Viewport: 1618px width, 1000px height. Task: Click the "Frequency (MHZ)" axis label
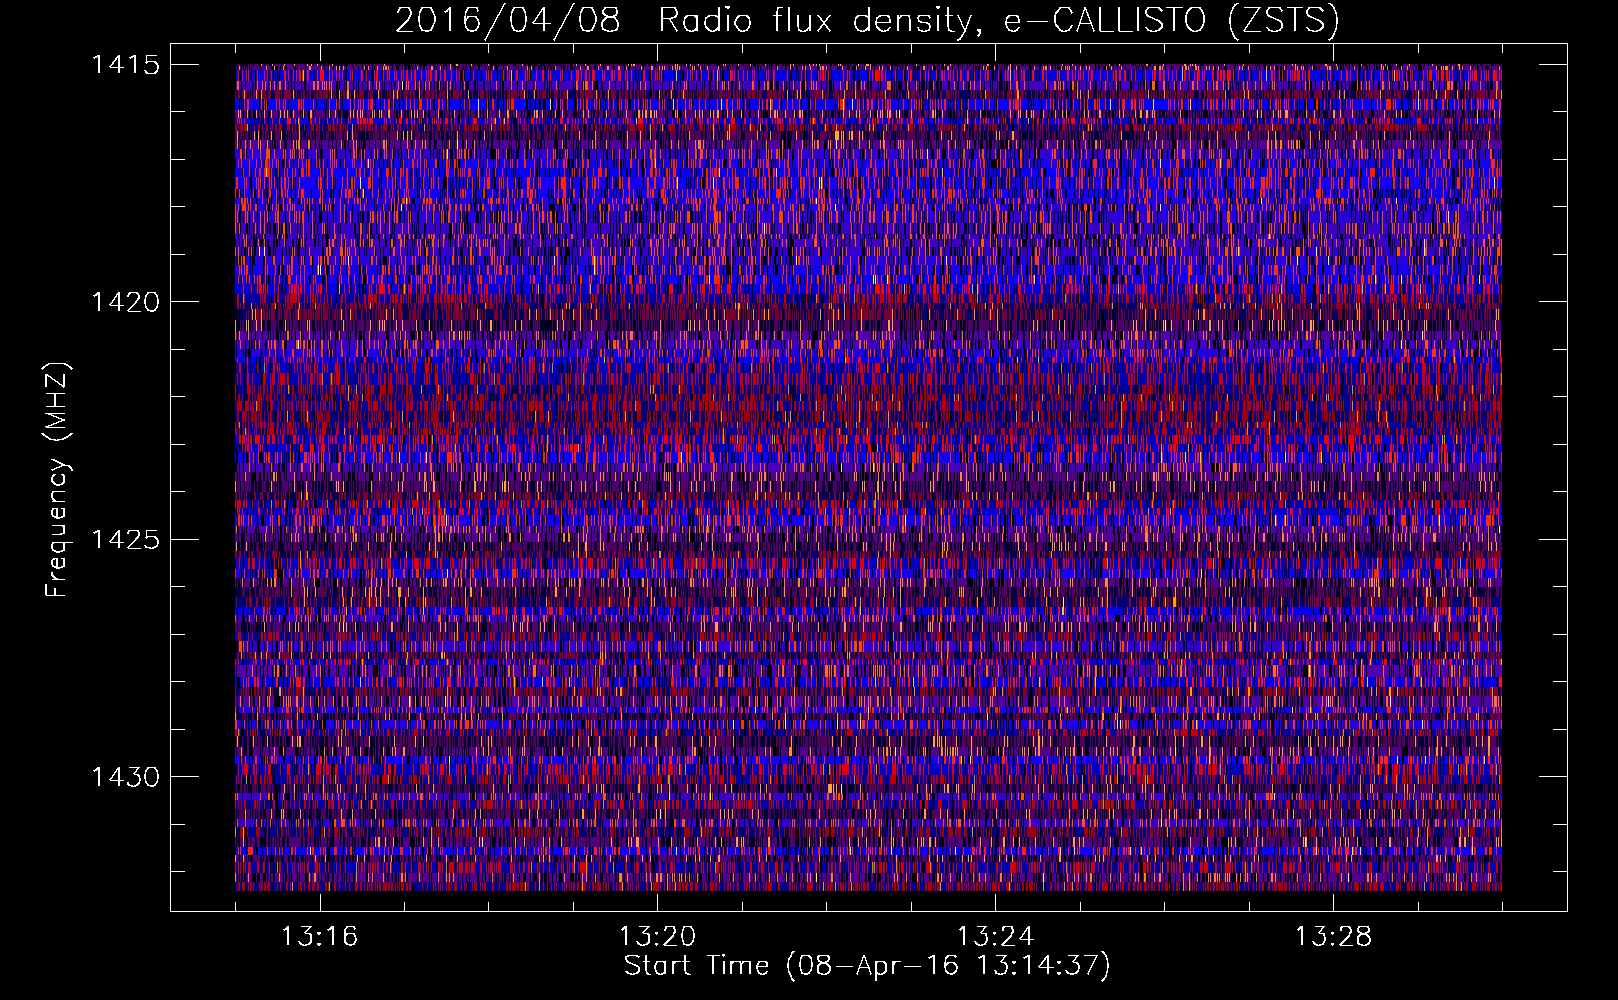pyautogui.click(x=58, y=480)
